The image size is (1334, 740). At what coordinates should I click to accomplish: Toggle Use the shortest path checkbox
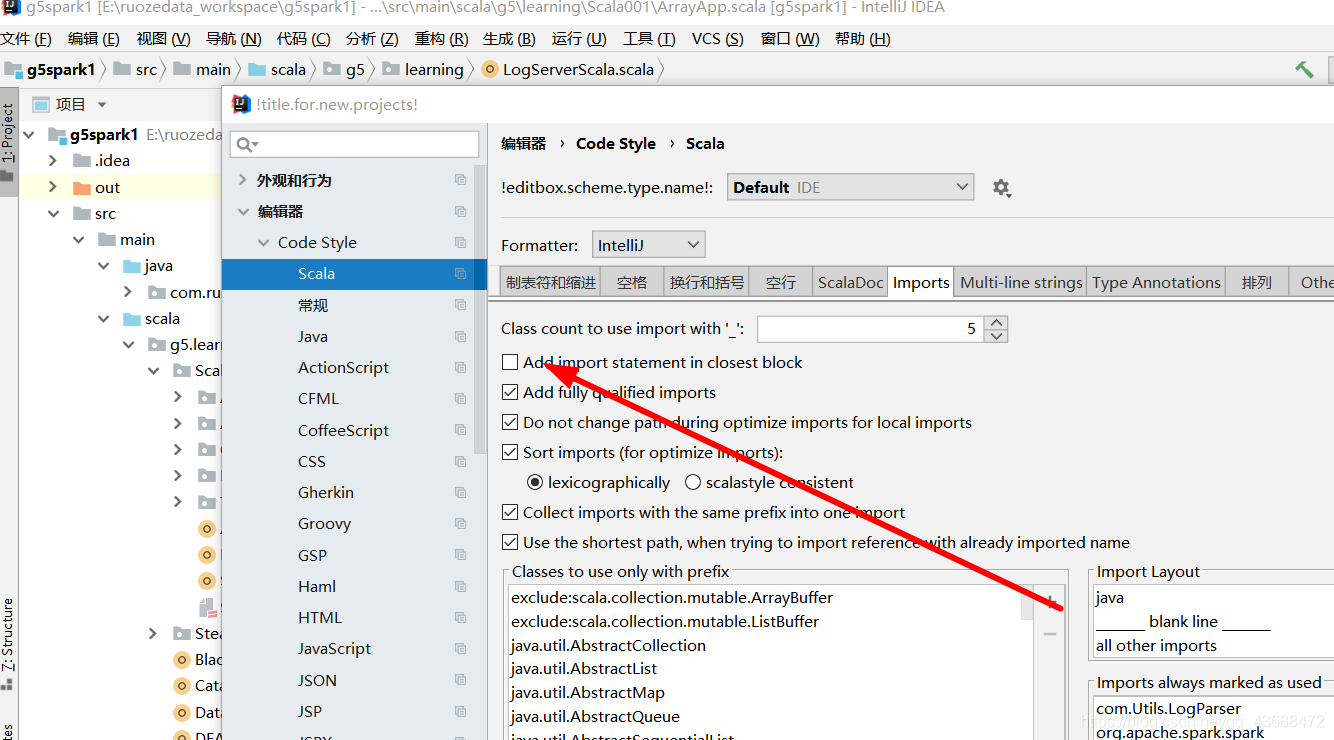click(510, 542)
